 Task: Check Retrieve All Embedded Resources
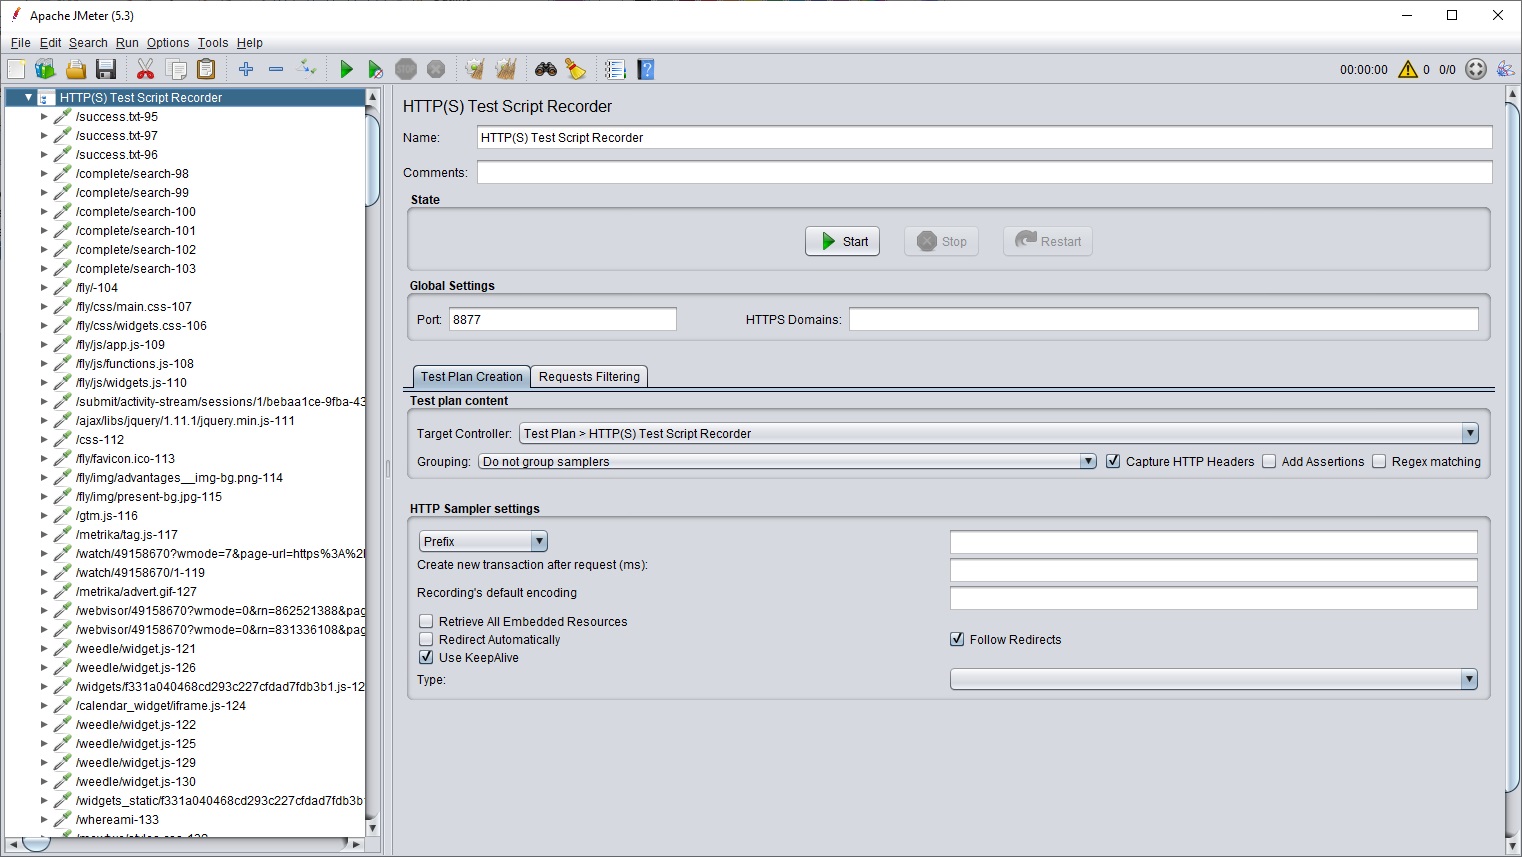[x=426, y=621]
